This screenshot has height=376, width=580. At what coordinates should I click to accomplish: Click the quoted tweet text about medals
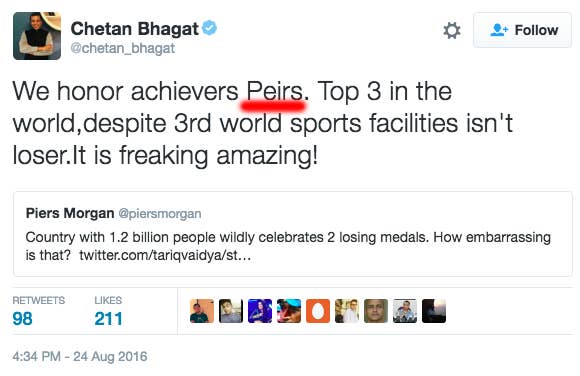click(288, 246)
